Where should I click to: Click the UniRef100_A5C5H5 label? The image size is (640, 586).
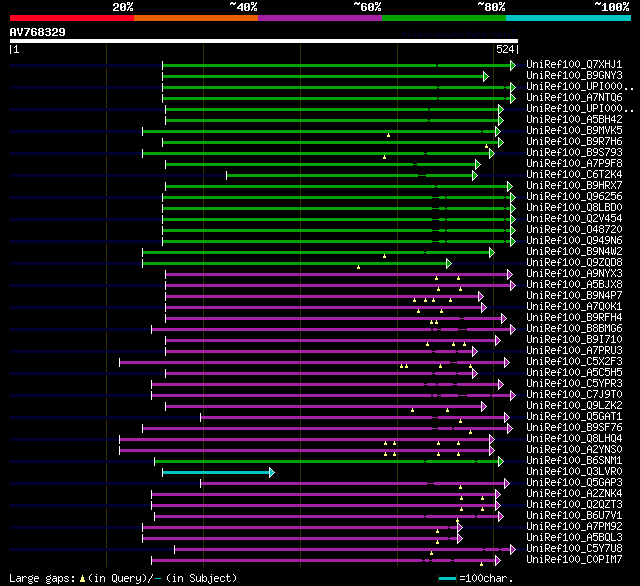tap(574, 373)
